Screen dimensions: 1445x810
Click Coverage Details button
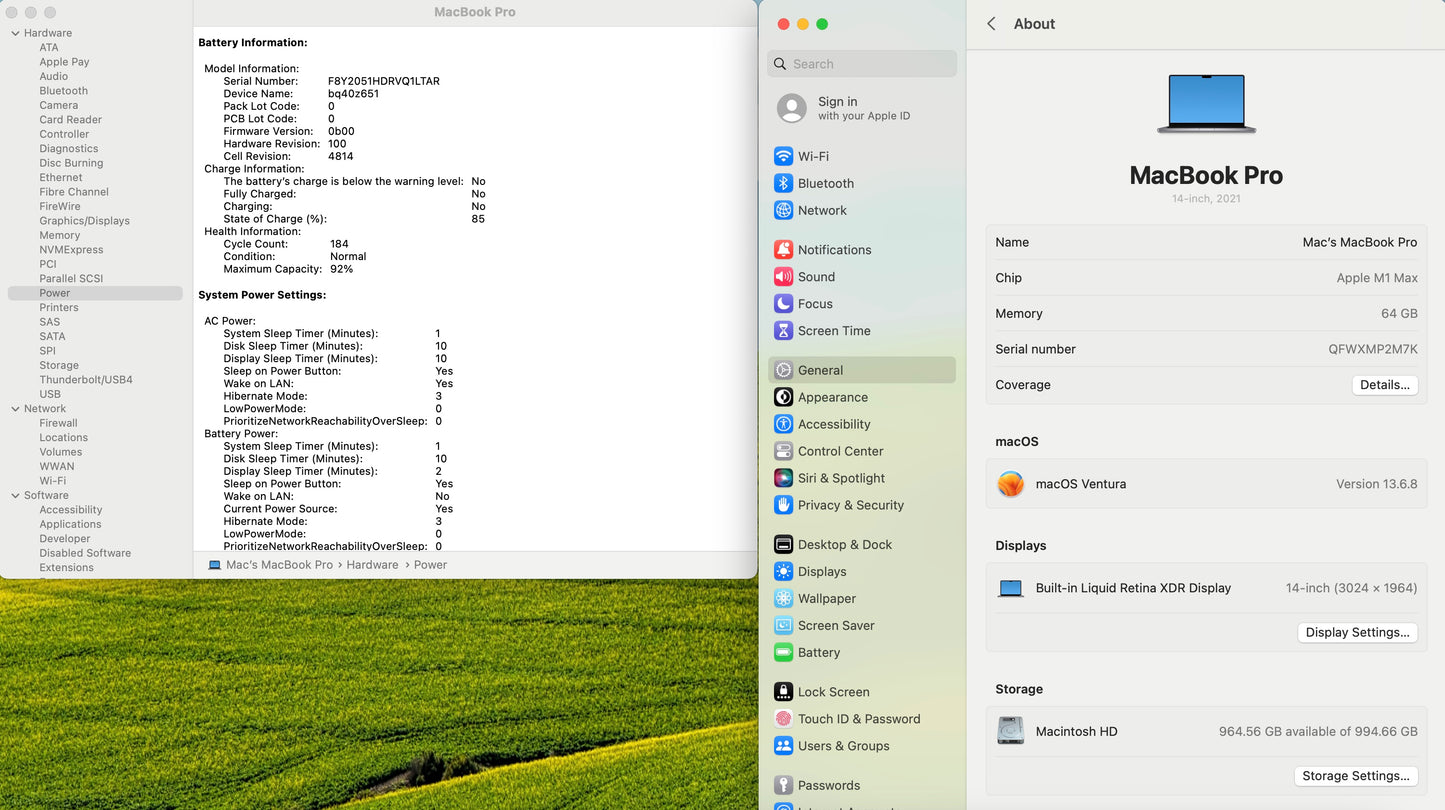(x=1385, y=385)
